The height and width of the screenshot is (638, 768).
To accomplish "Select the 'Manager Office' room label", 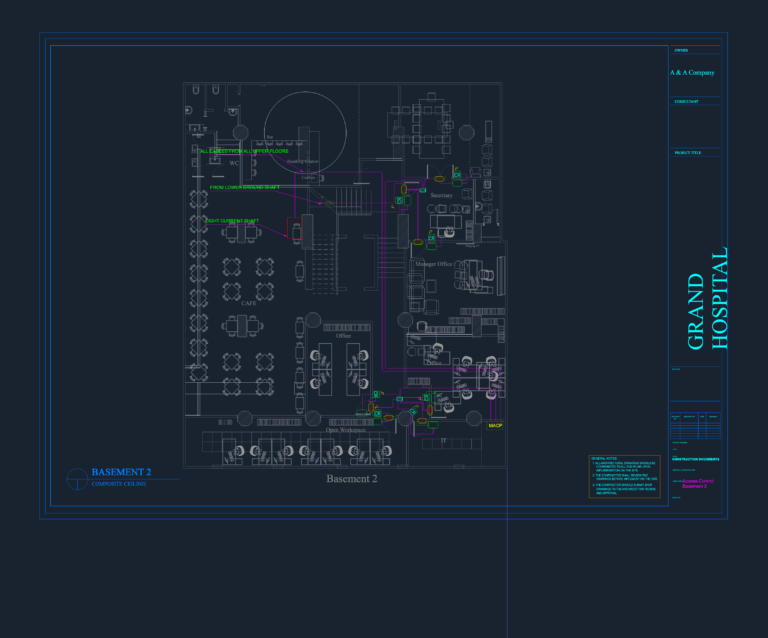I will 433,264.
